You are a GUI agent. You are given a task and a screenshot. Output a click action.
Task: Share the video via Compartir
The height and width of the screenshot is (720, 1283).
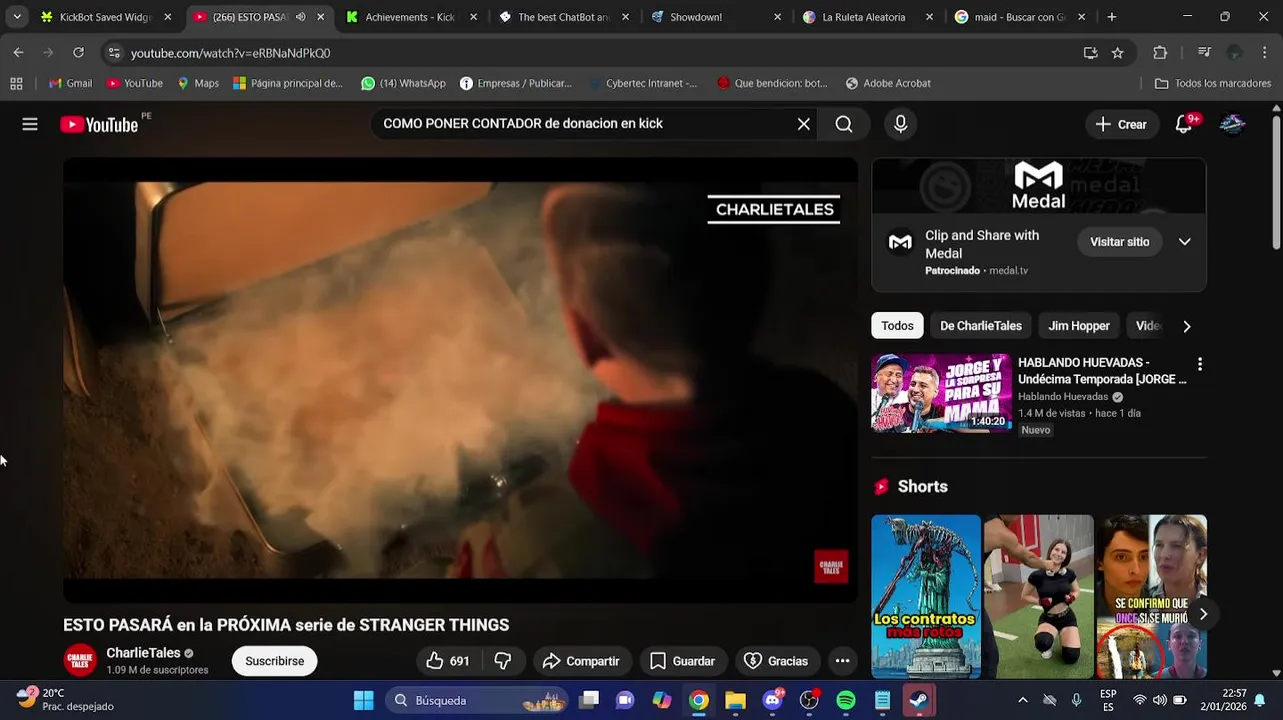point(581,661)
